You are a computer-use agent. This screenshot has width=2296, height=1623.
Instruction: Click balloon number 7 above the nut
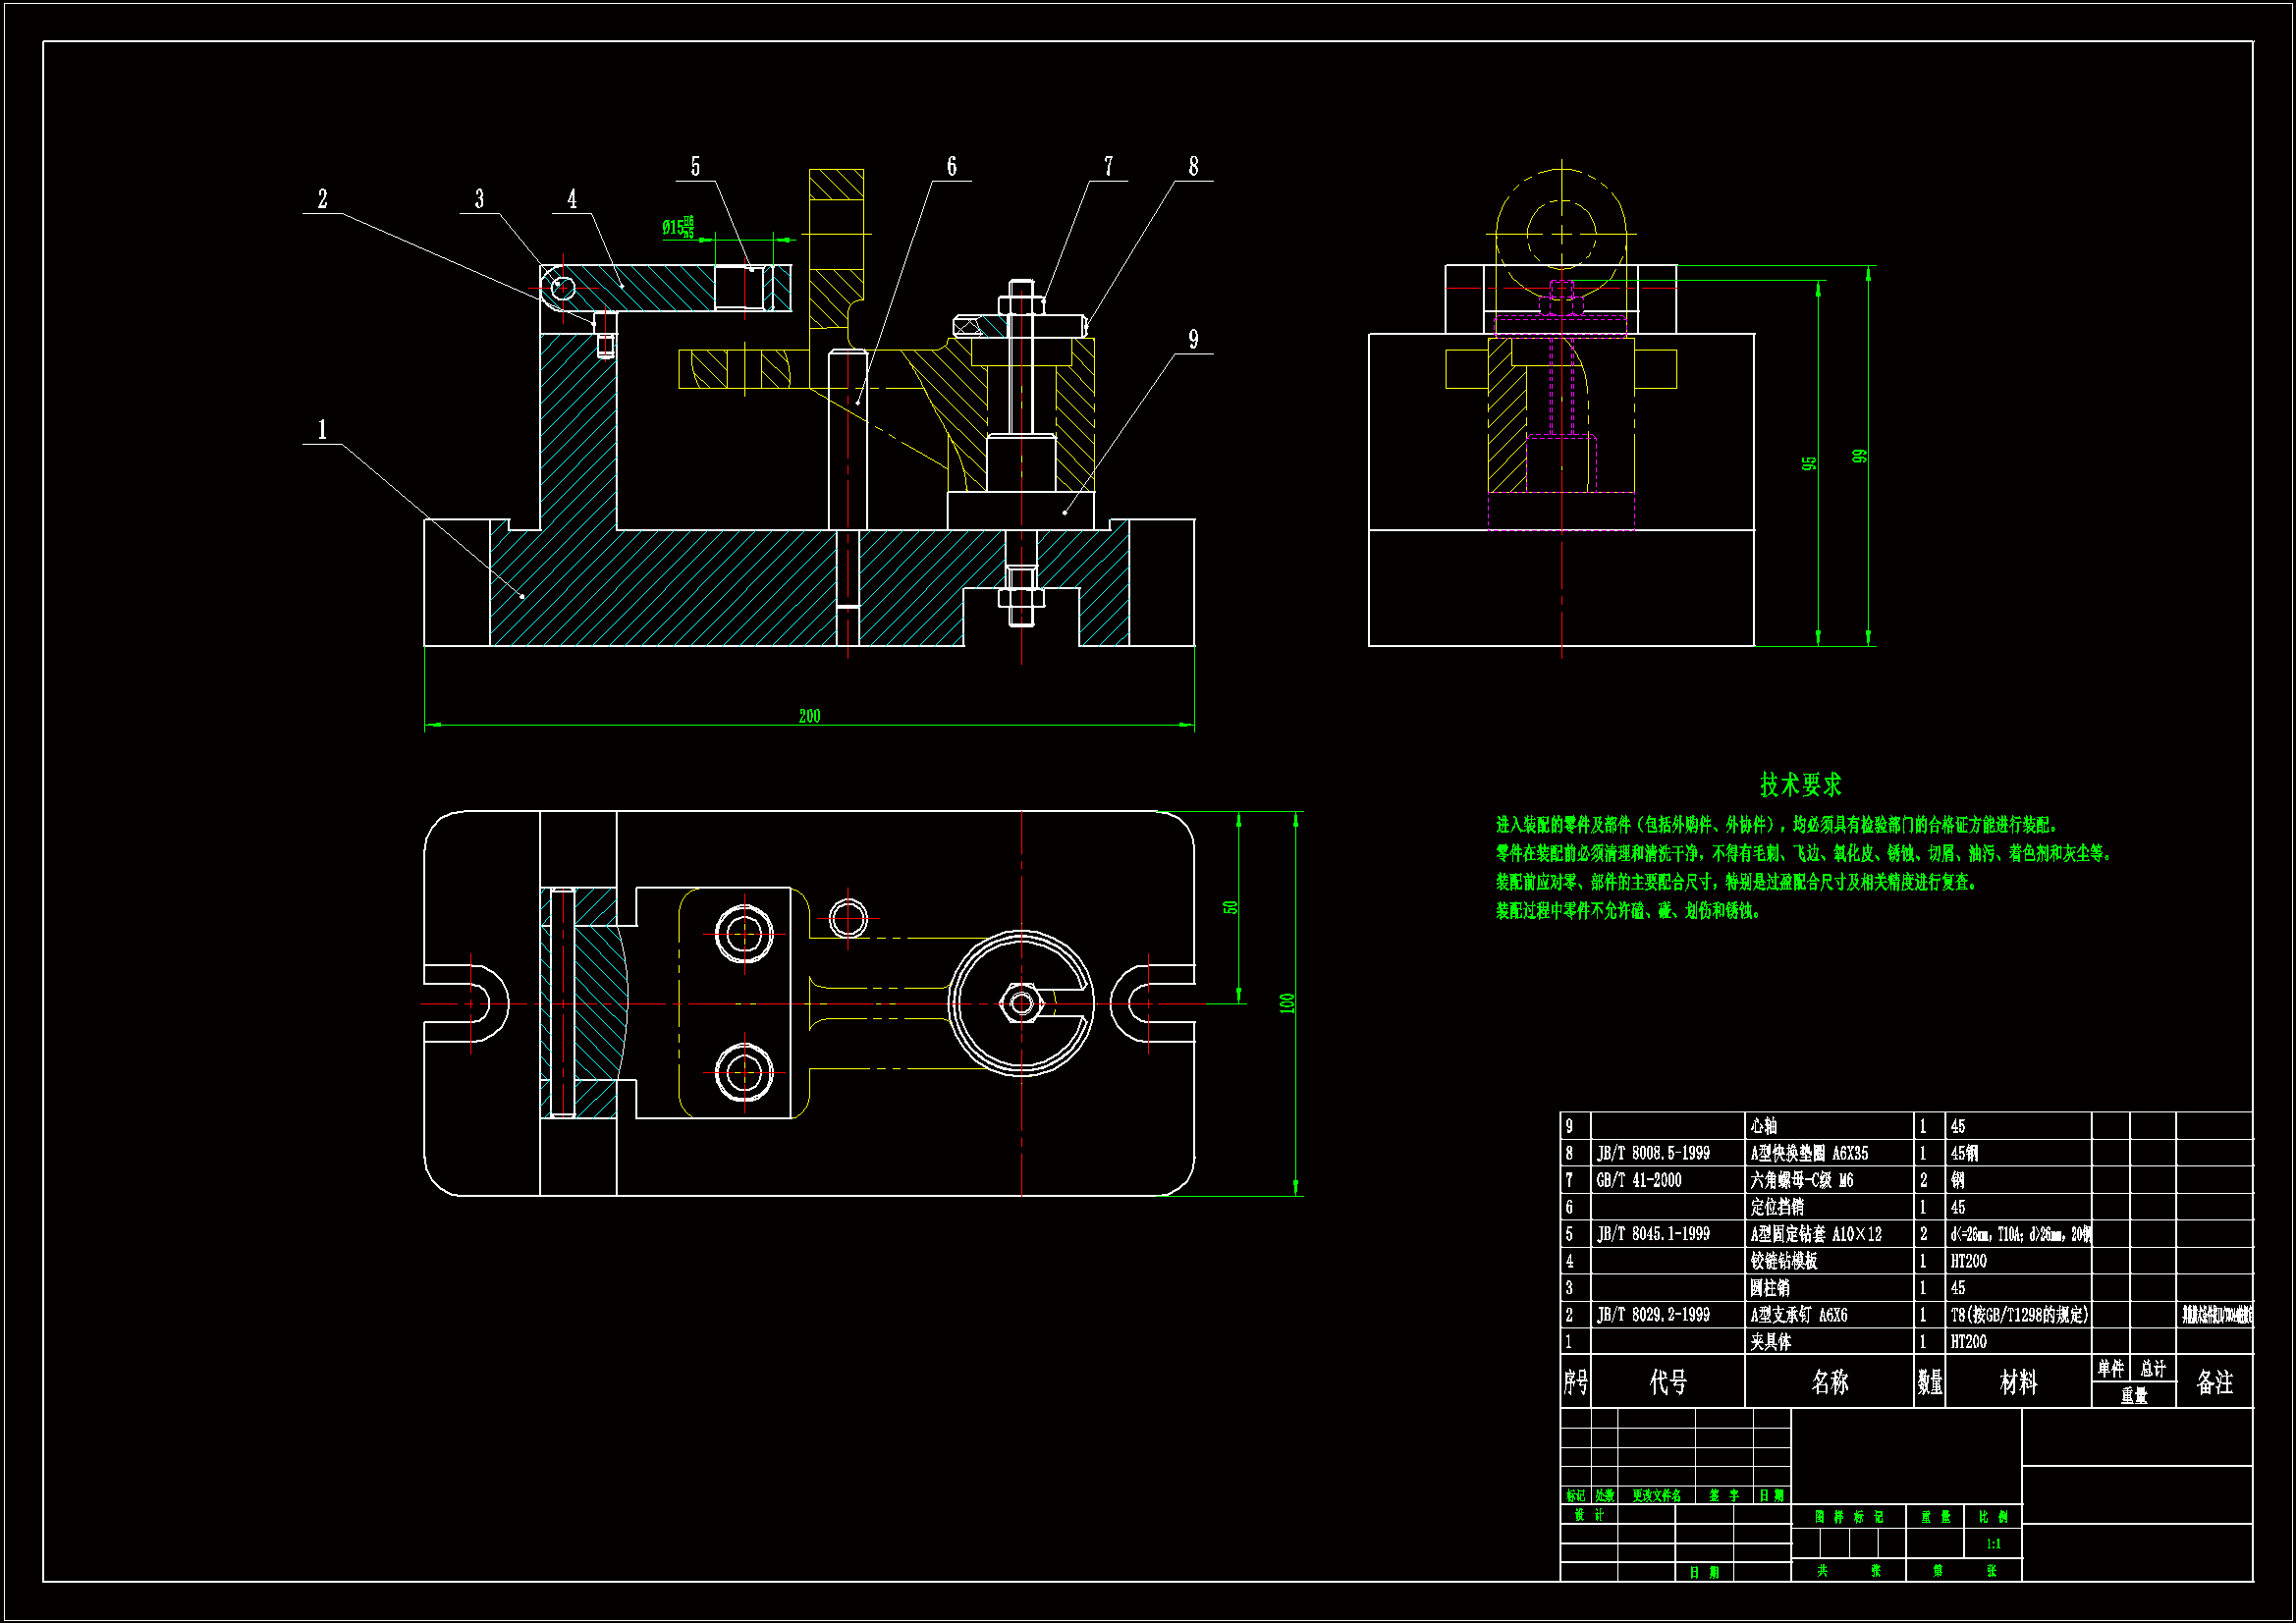(1108, 166)
